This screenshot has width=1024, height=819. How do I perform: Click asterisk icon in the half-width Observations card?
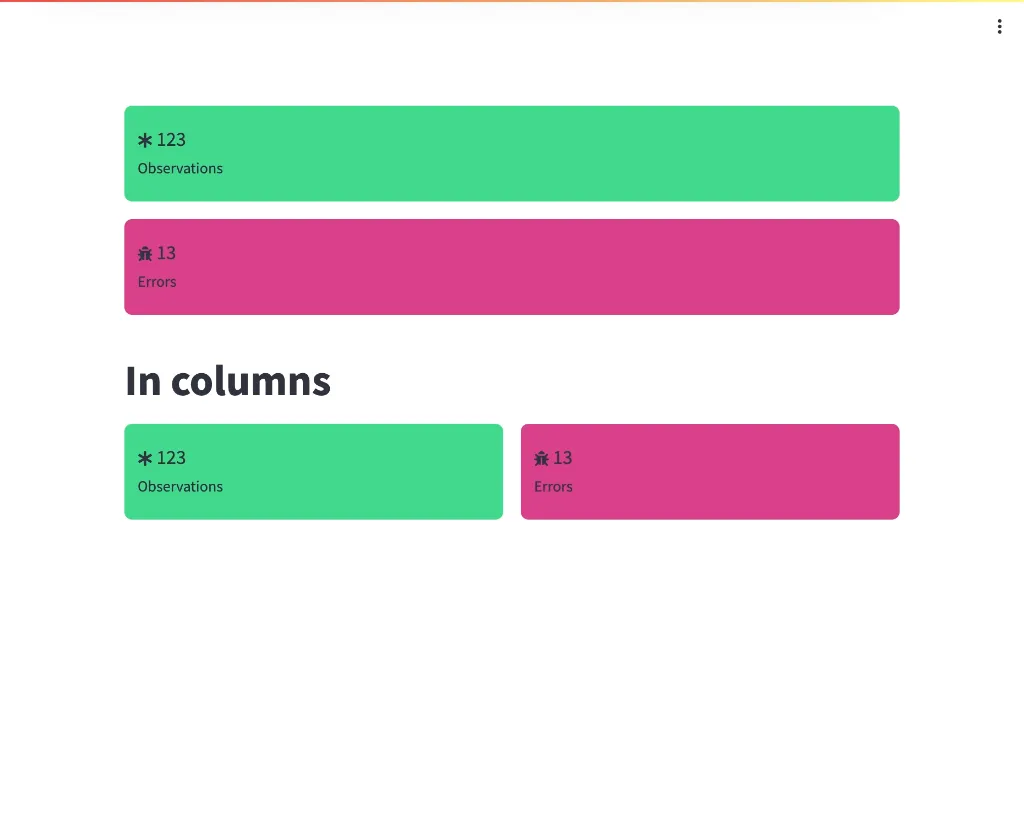tap(145, 458)
